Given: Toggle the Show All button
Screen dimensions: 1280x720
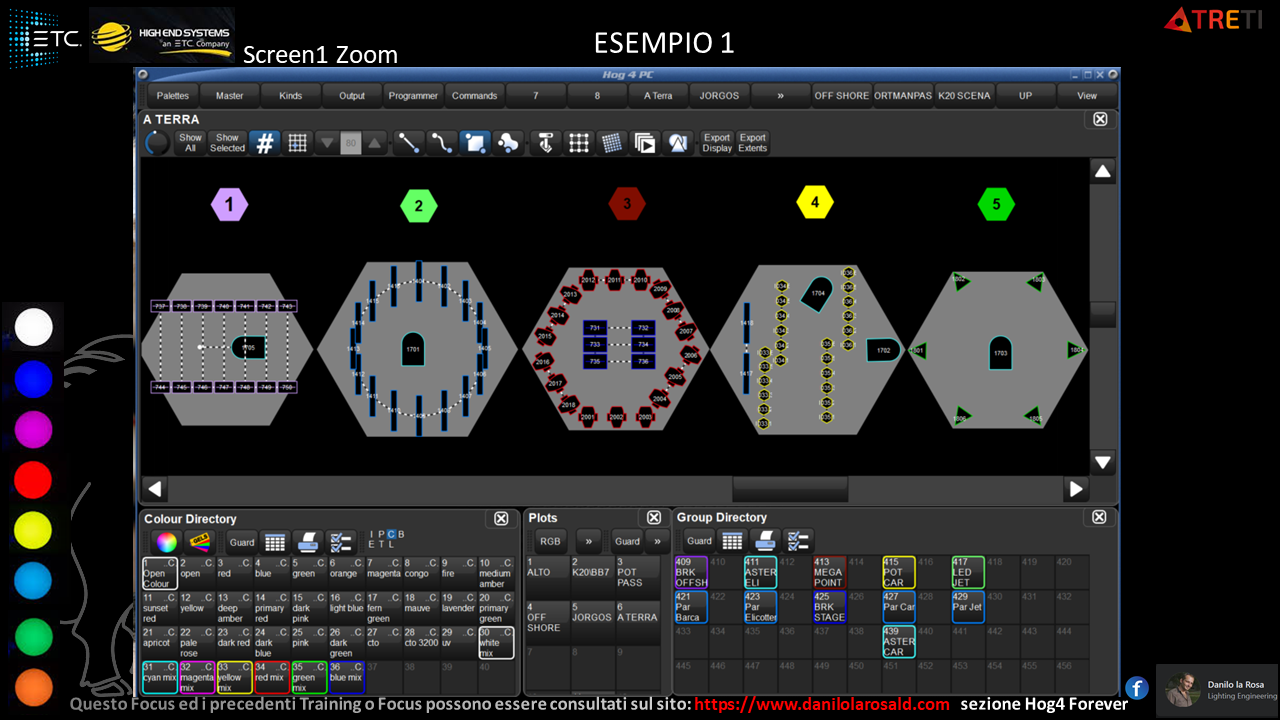Looking at the screenshot, I should tap(190, 143).
